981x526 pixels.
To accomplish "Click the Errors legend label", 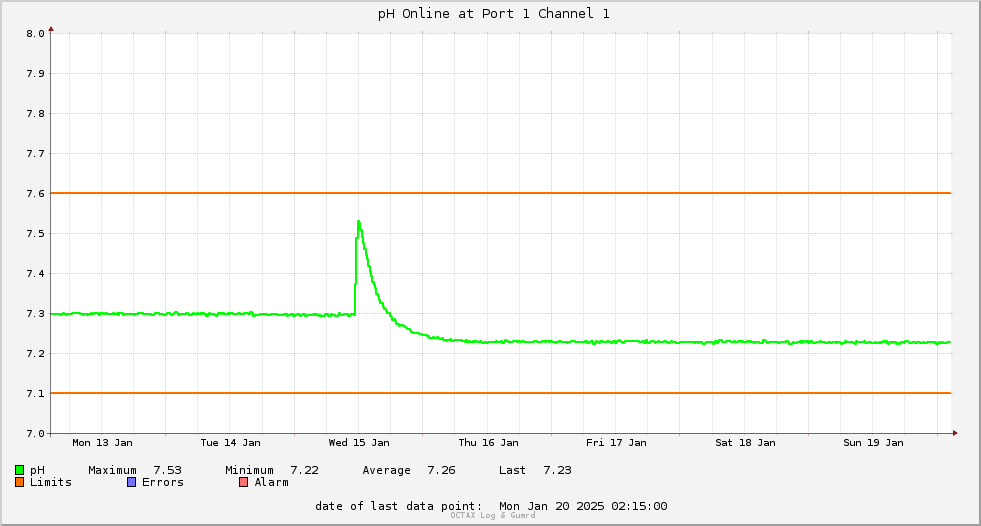I will point(163,482).
